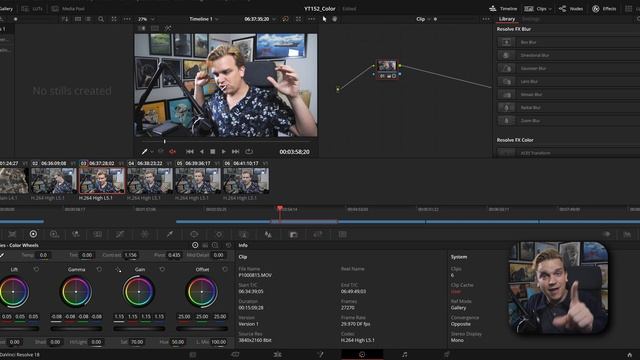Click the Pivot value field 0.435
Image resolution: width=640 pixels, height=360 pixels.
(174, 255)
